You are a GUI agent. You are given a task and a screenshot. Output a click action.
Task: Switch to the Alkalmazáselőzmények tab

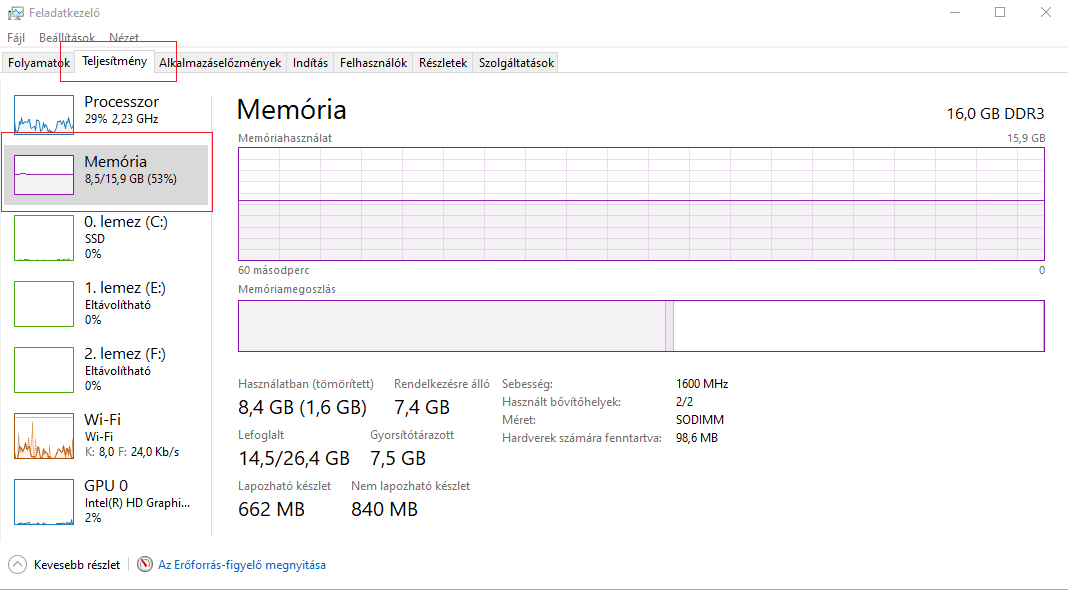[x=220, y=63]
